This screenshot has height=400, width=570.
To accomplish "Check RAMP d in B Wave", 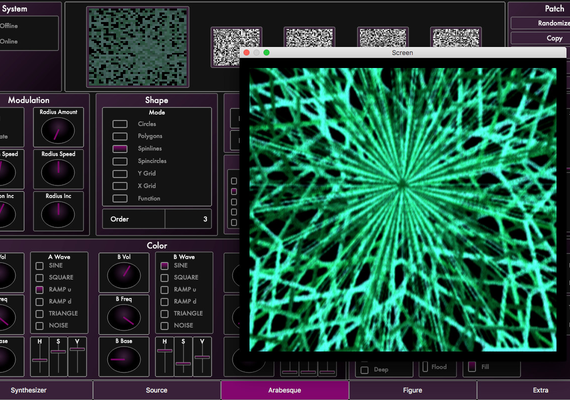I will coord(164,302).
